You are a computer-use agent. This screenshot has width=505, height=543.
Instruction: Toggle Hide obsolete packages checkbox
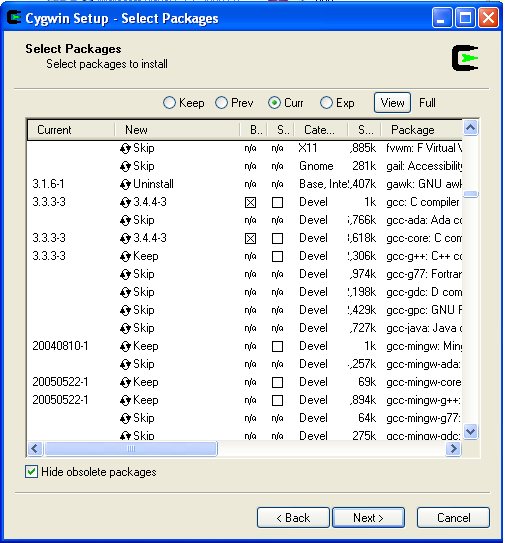(32, 472)
